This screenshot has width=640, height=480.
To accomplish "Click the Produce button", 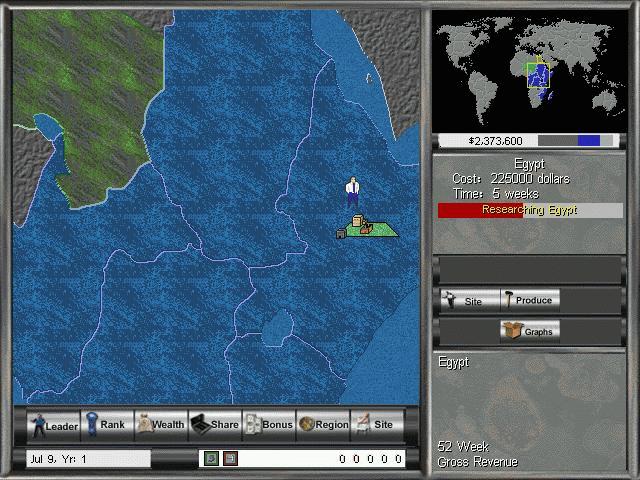I will [530, 300].
